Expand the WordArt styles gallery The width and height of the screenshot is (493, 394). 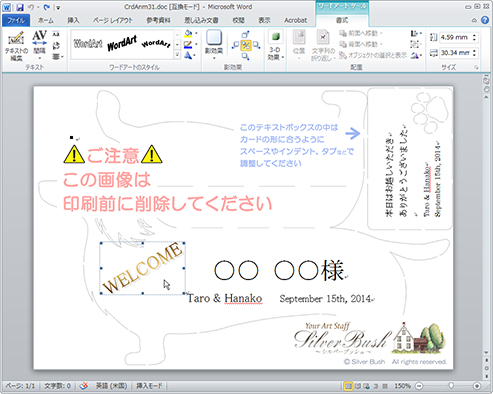[177, 54]
